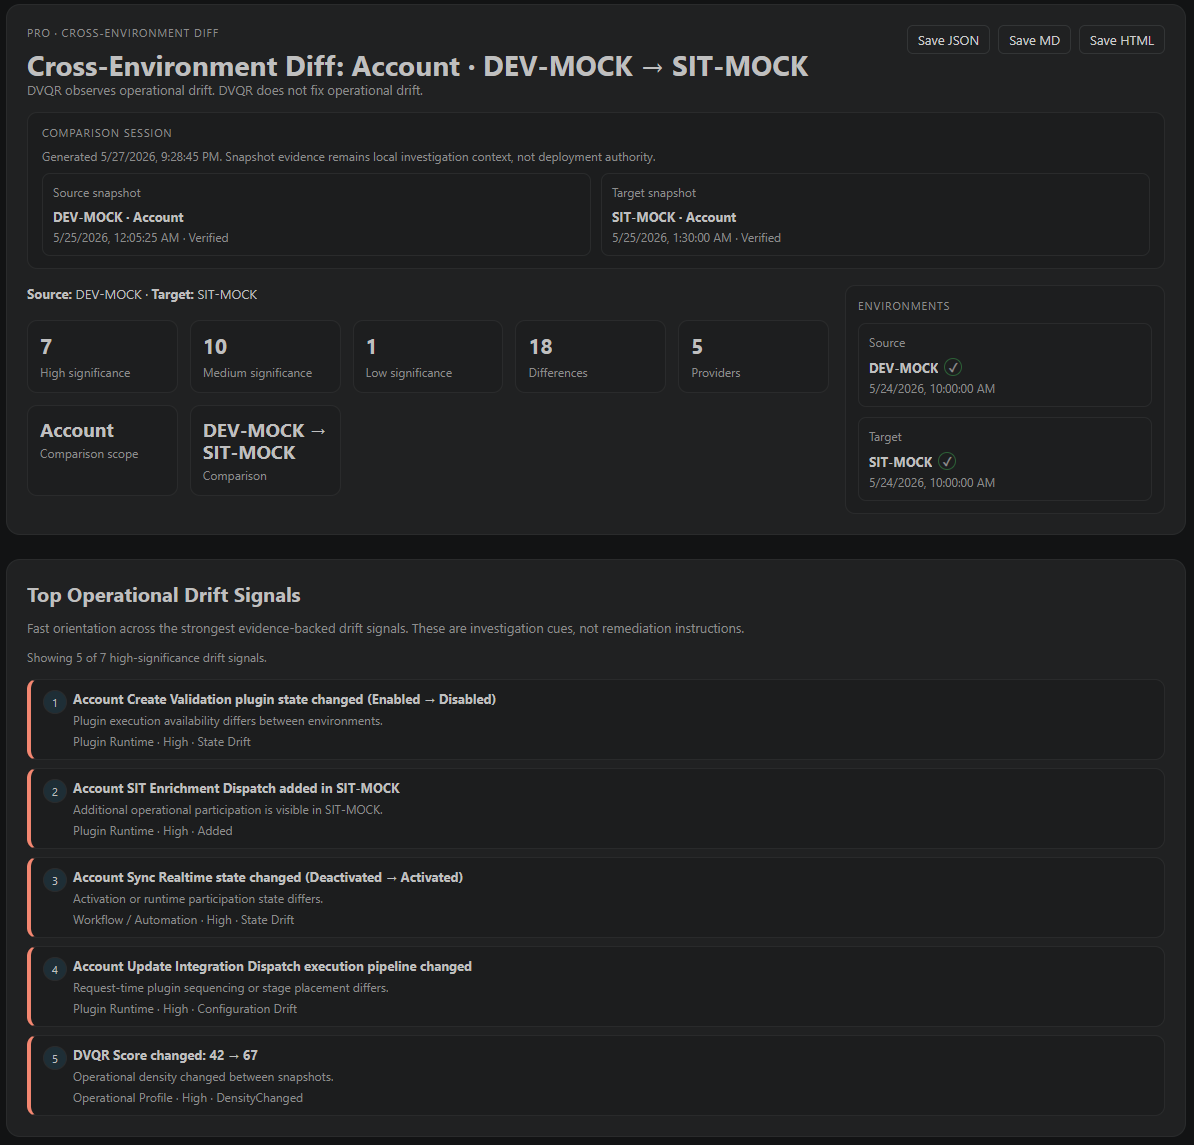Click 'Operational Profile · High · DensityChanged' tags
The height and width of the screenshot is (1145, 1194).
pos(188,1098)
